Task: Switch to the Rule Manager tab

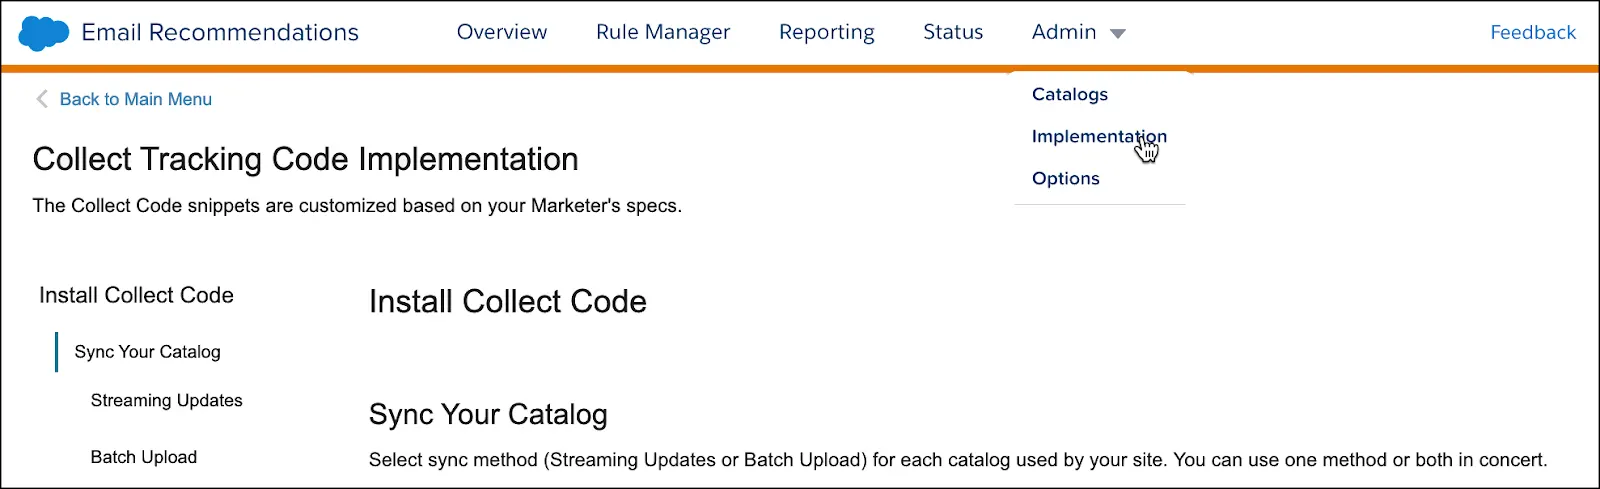Action: pos(663,32)
